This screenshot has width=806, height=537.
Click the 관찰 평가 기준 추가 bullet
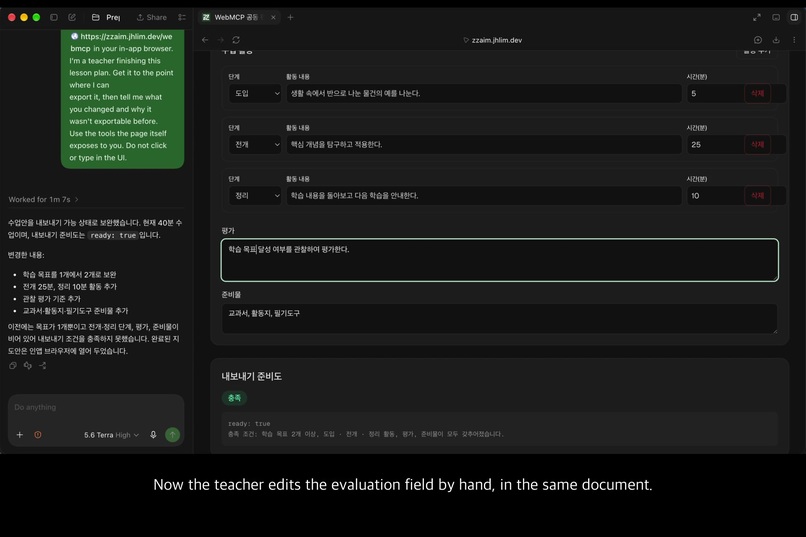coord(51,299)
